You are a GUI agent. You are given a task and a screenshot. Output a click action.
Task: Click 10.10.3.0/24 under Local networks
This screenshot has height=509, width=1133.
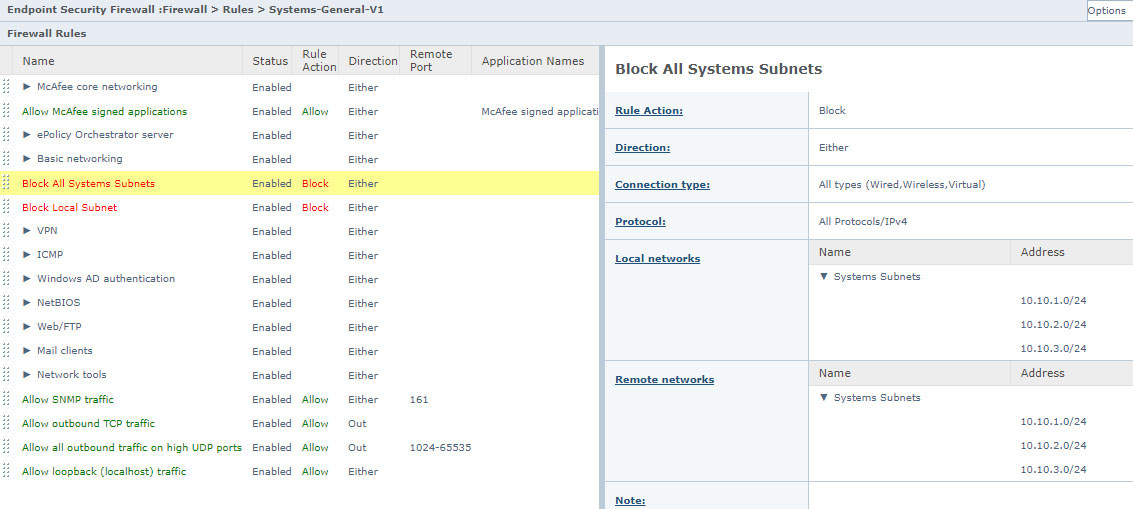pyautogui.click(x=1054, y=348)
